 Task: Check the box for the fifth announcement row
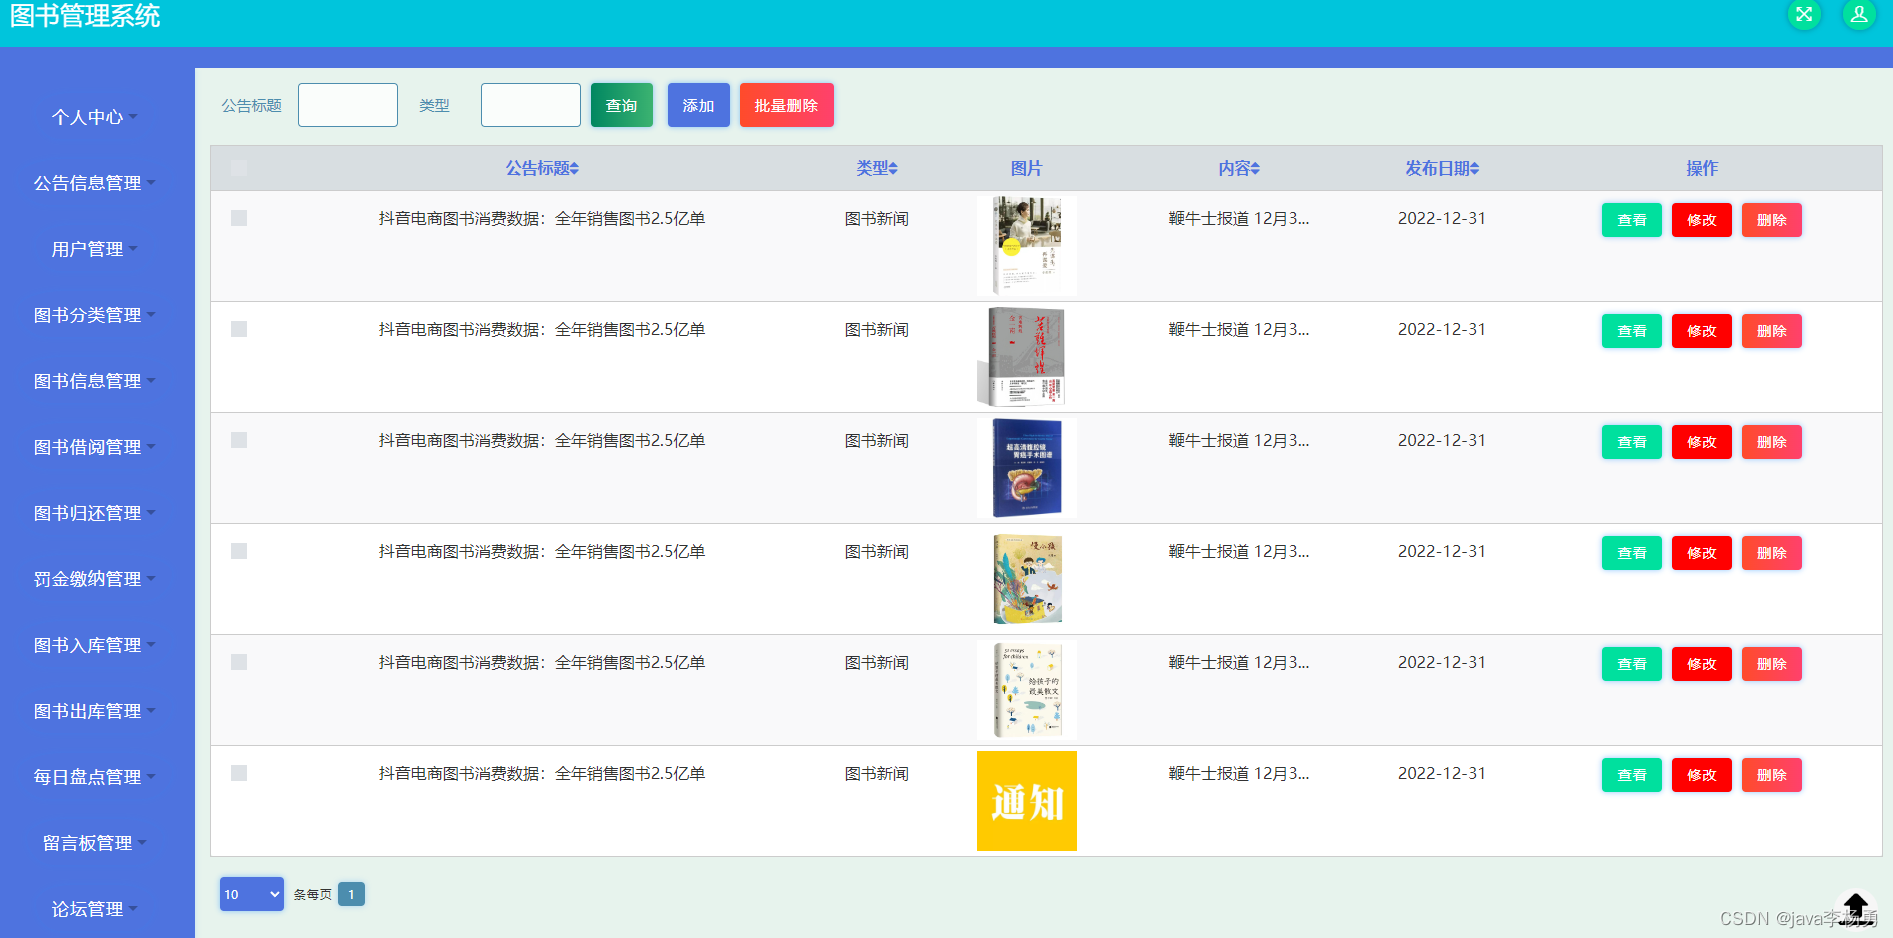pyautogui.click(x=239, y=662)
